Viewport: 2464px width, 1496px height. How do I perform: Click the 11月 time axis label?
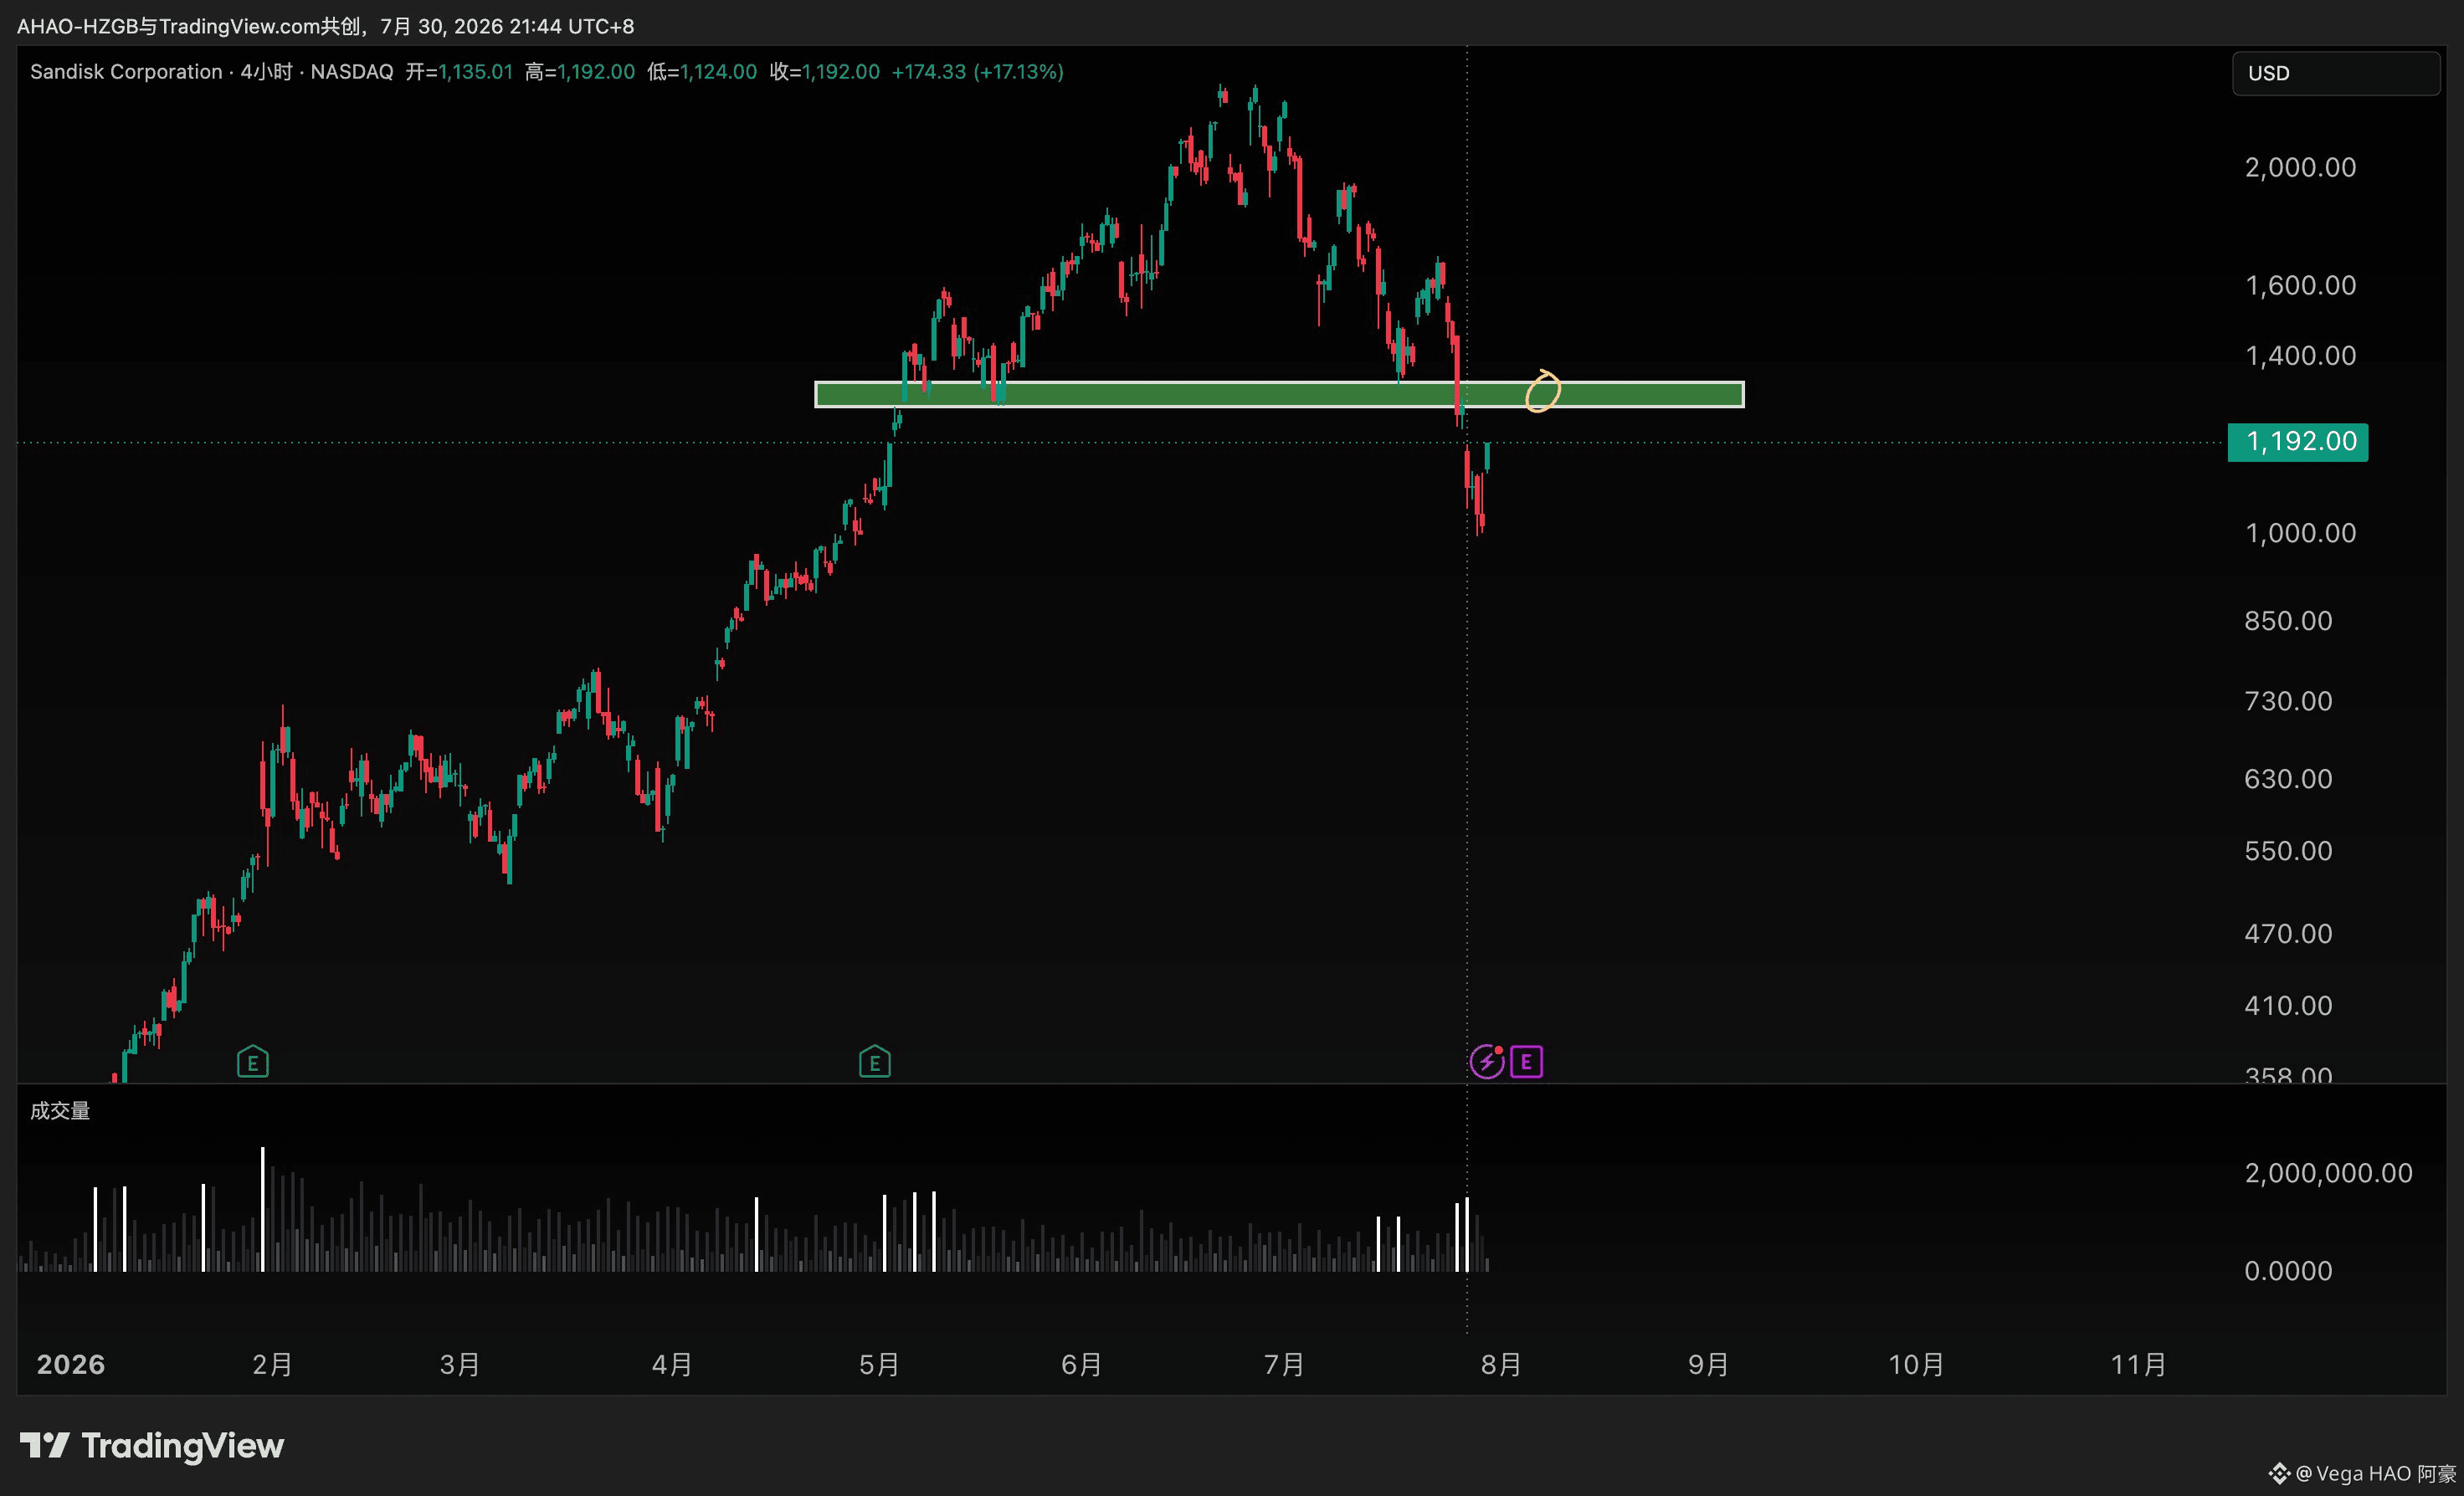click(x=2138, y=1365)
